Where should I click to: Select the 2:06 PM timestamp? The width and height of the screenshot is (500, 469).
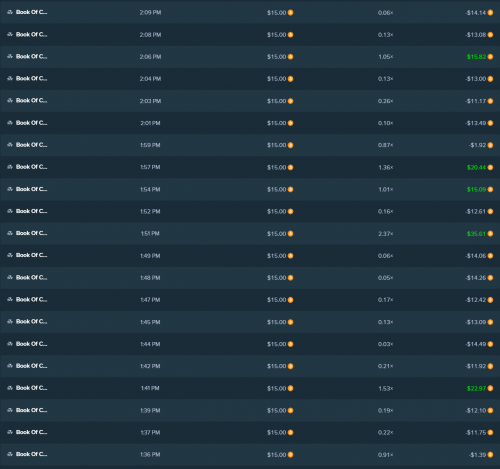click(x=150, y=57)
